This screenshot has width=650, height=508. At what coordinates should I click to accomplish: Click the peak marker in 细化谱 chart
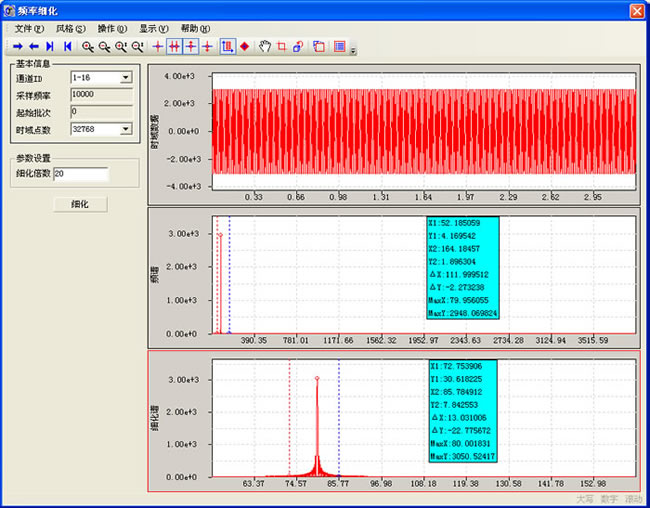coord(317,379)
